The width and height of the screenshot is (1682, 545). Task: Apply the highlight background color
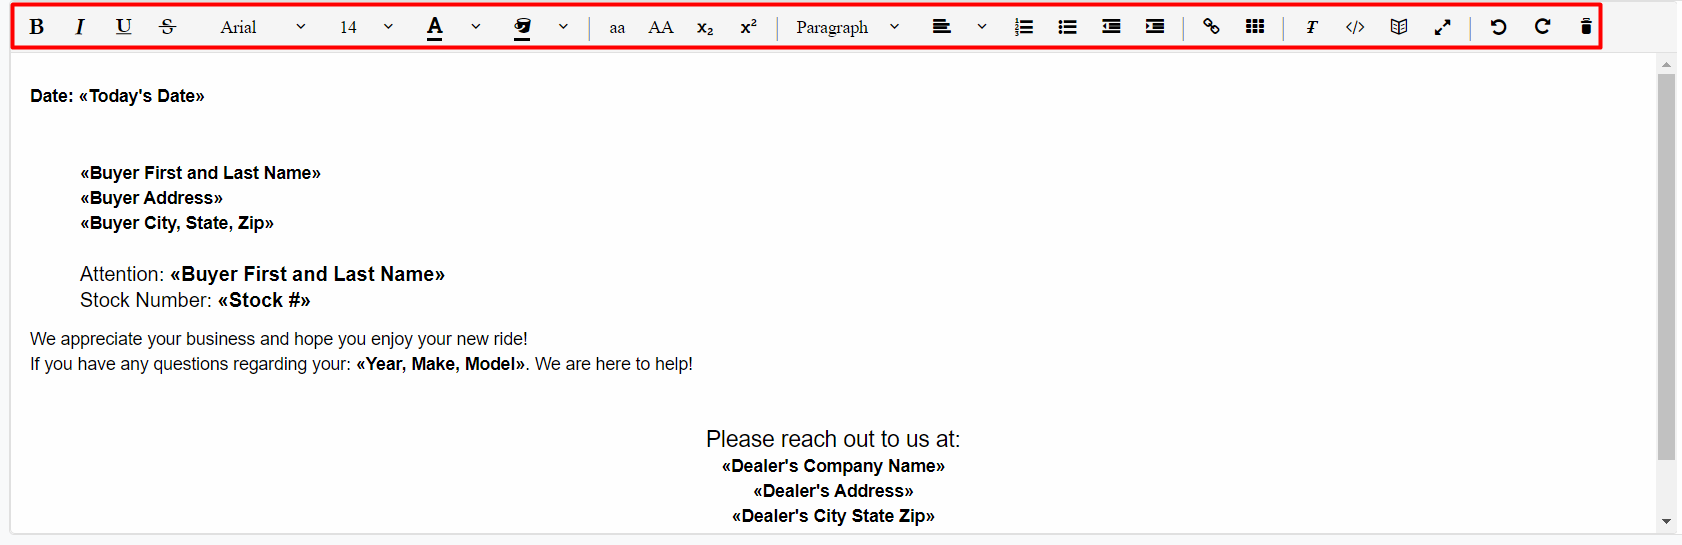point(522,27)
